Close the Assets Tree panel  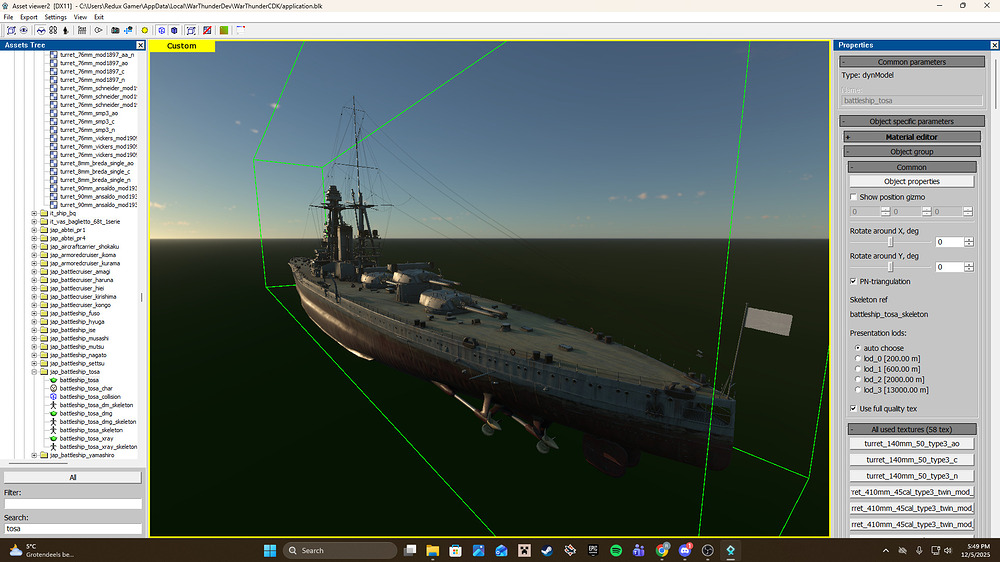pyautogui.click(x=140, y=45)
